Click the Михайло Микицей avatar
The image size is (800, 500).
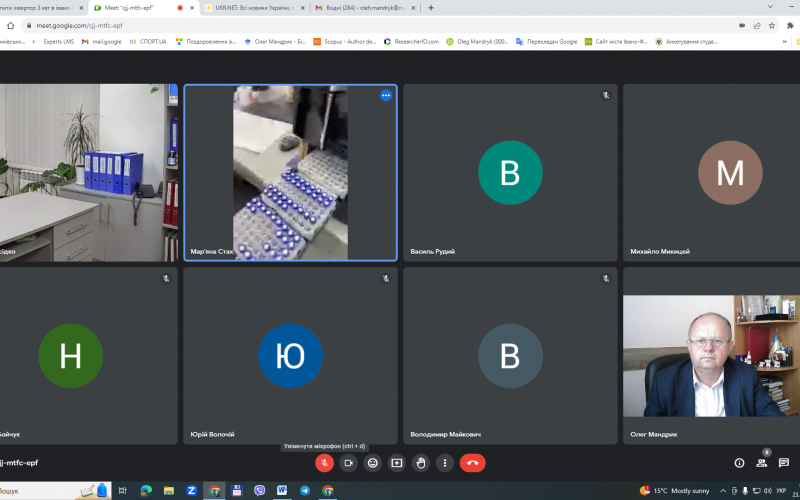pos(730,172)
